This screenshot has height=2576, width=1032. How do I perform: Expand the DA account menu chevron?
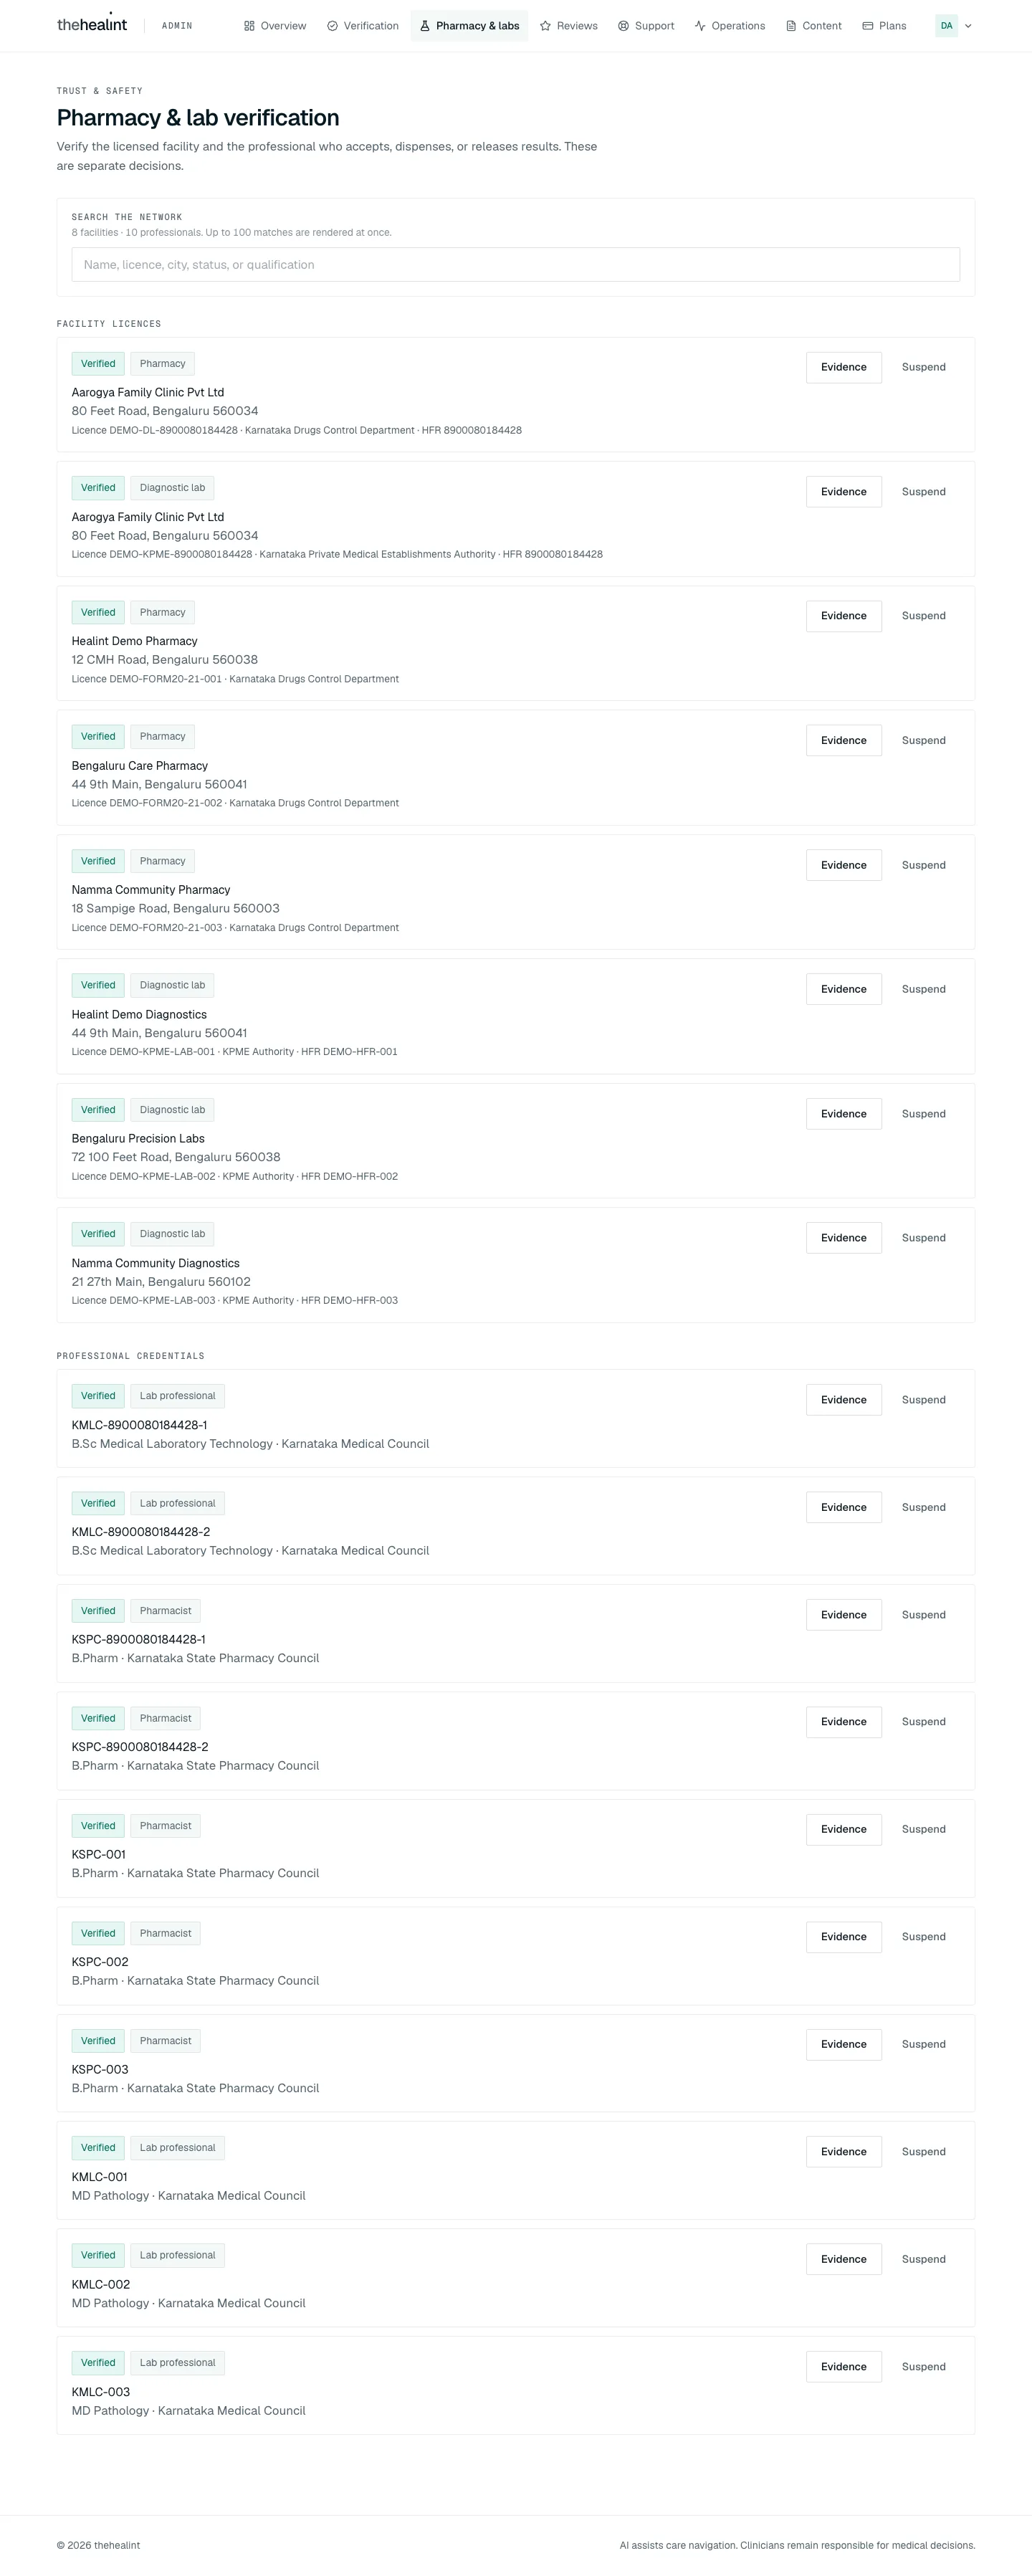pyautogui.click(x=968, y=26)
